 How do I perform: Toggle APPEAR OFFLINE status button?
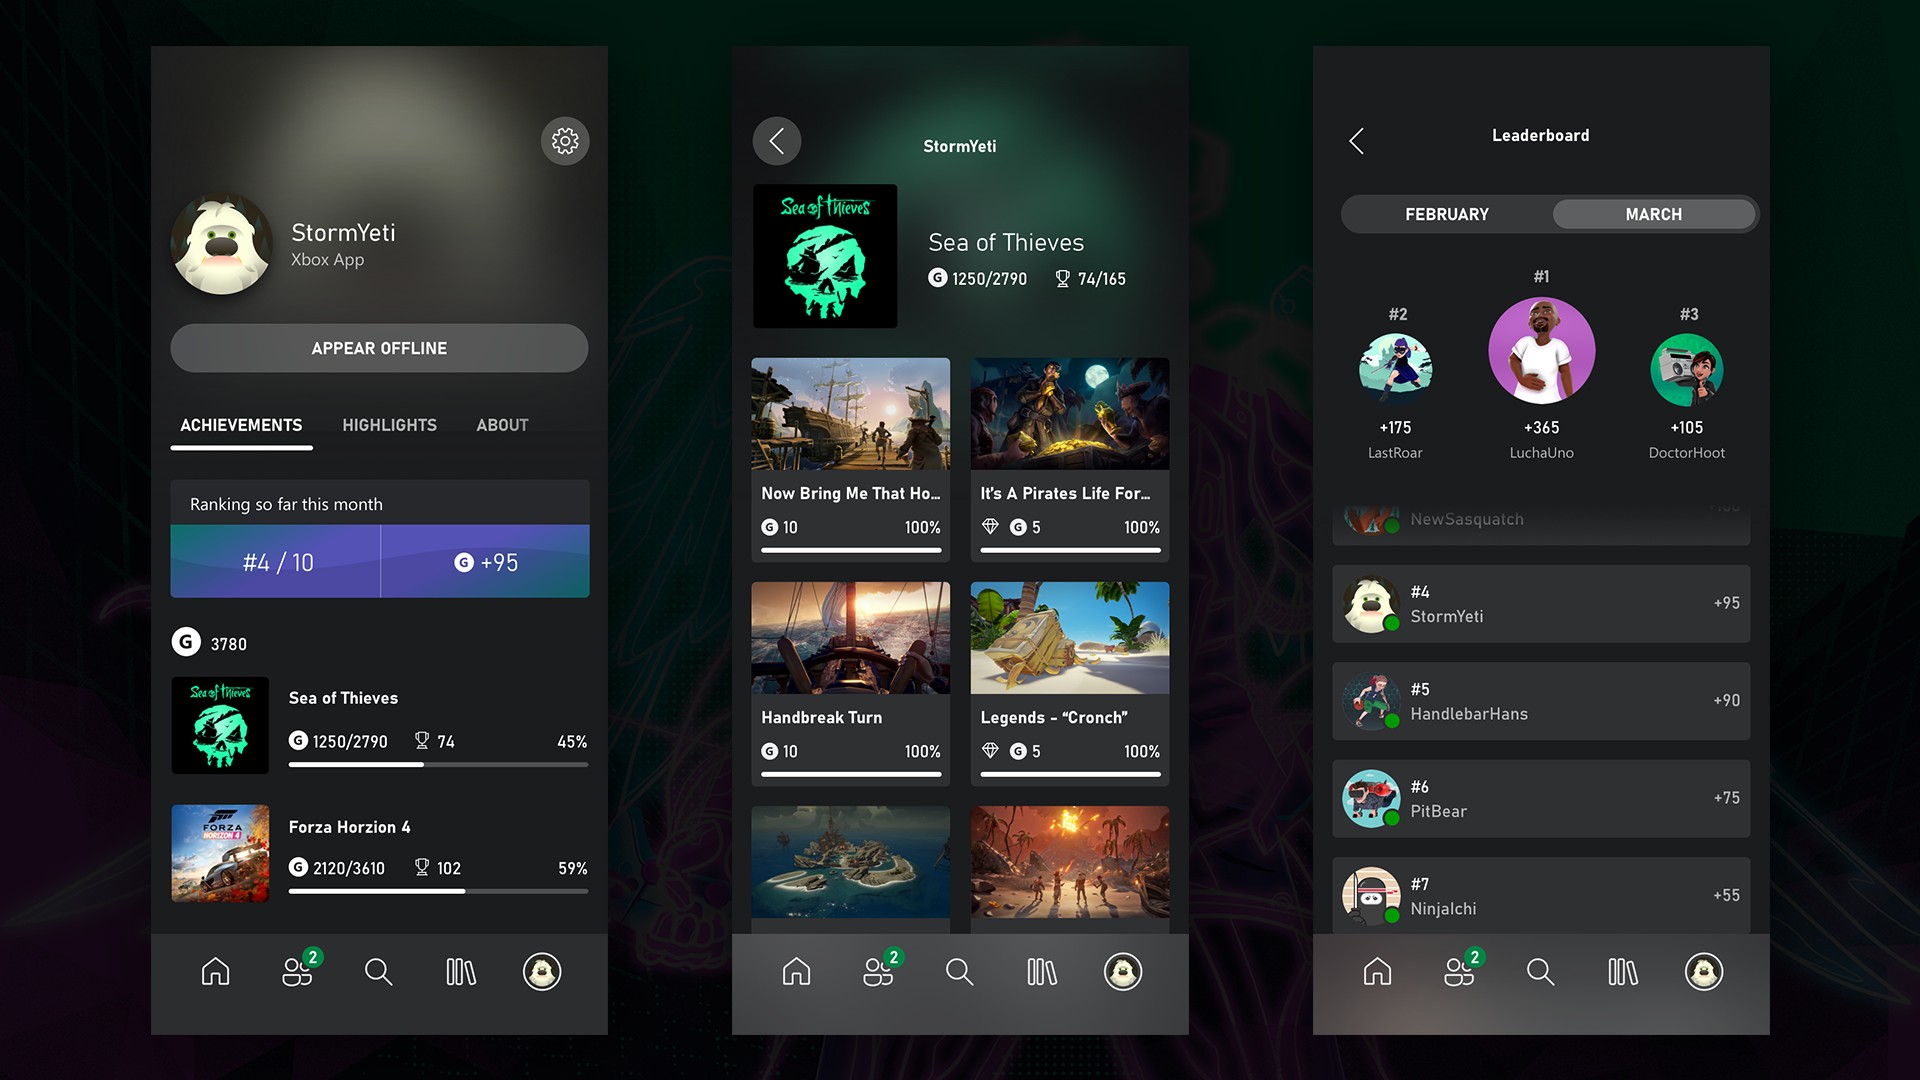click(378, 347)
